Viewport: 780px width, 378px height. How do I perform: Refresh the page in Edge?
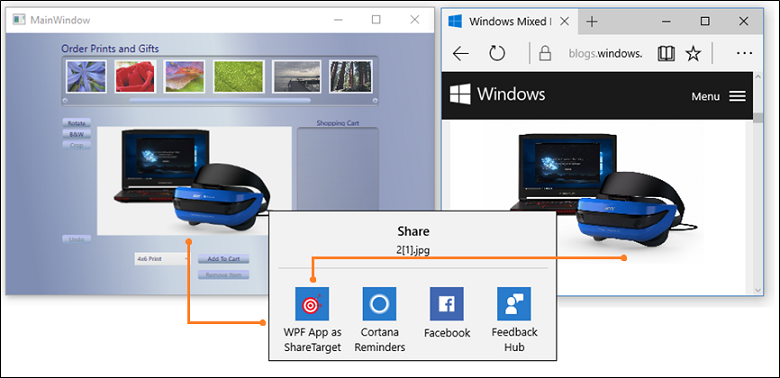click(497, 53)
